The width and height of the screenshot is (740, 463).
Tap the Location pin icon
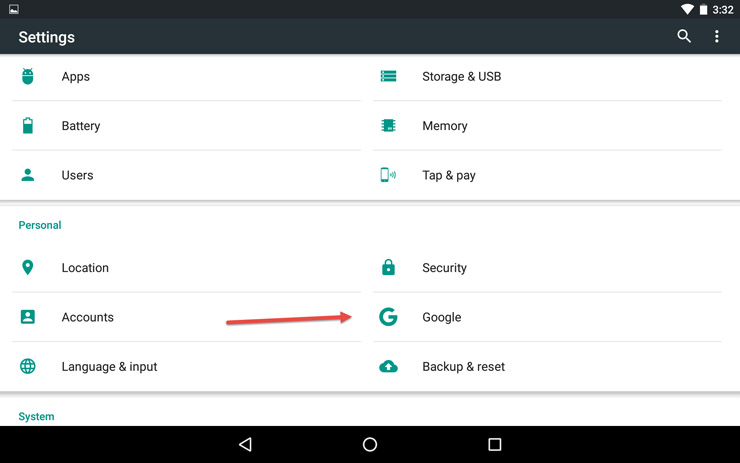click(28, 267)
